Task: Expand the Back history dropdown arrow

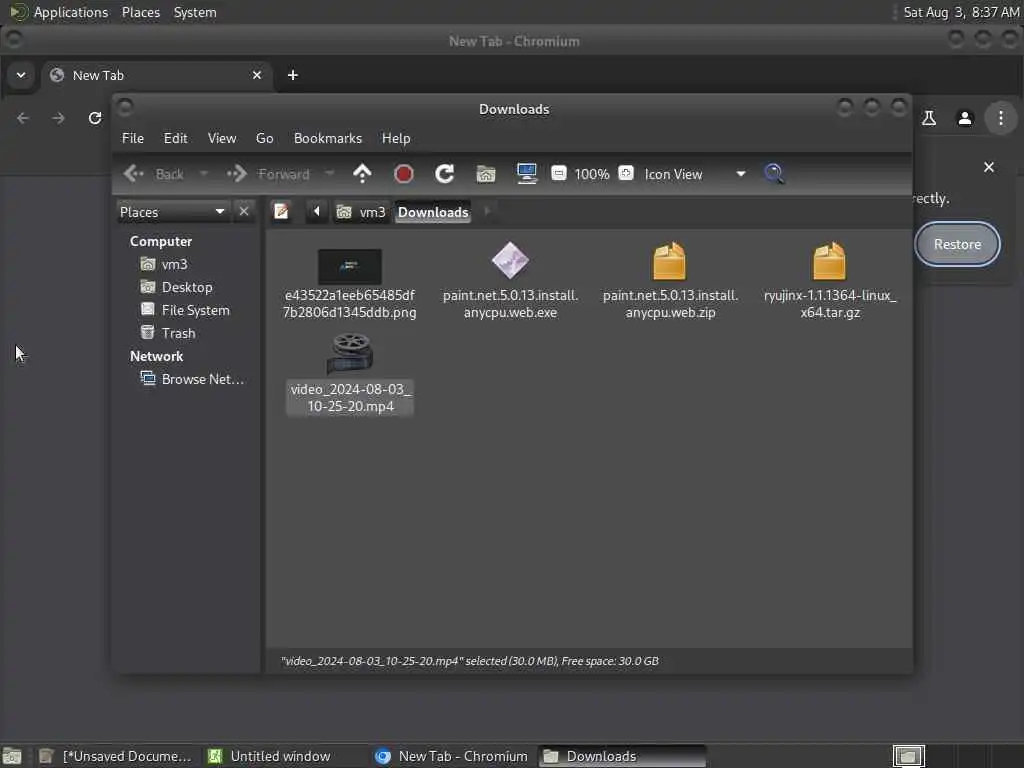Action: (x=203, y=174)
